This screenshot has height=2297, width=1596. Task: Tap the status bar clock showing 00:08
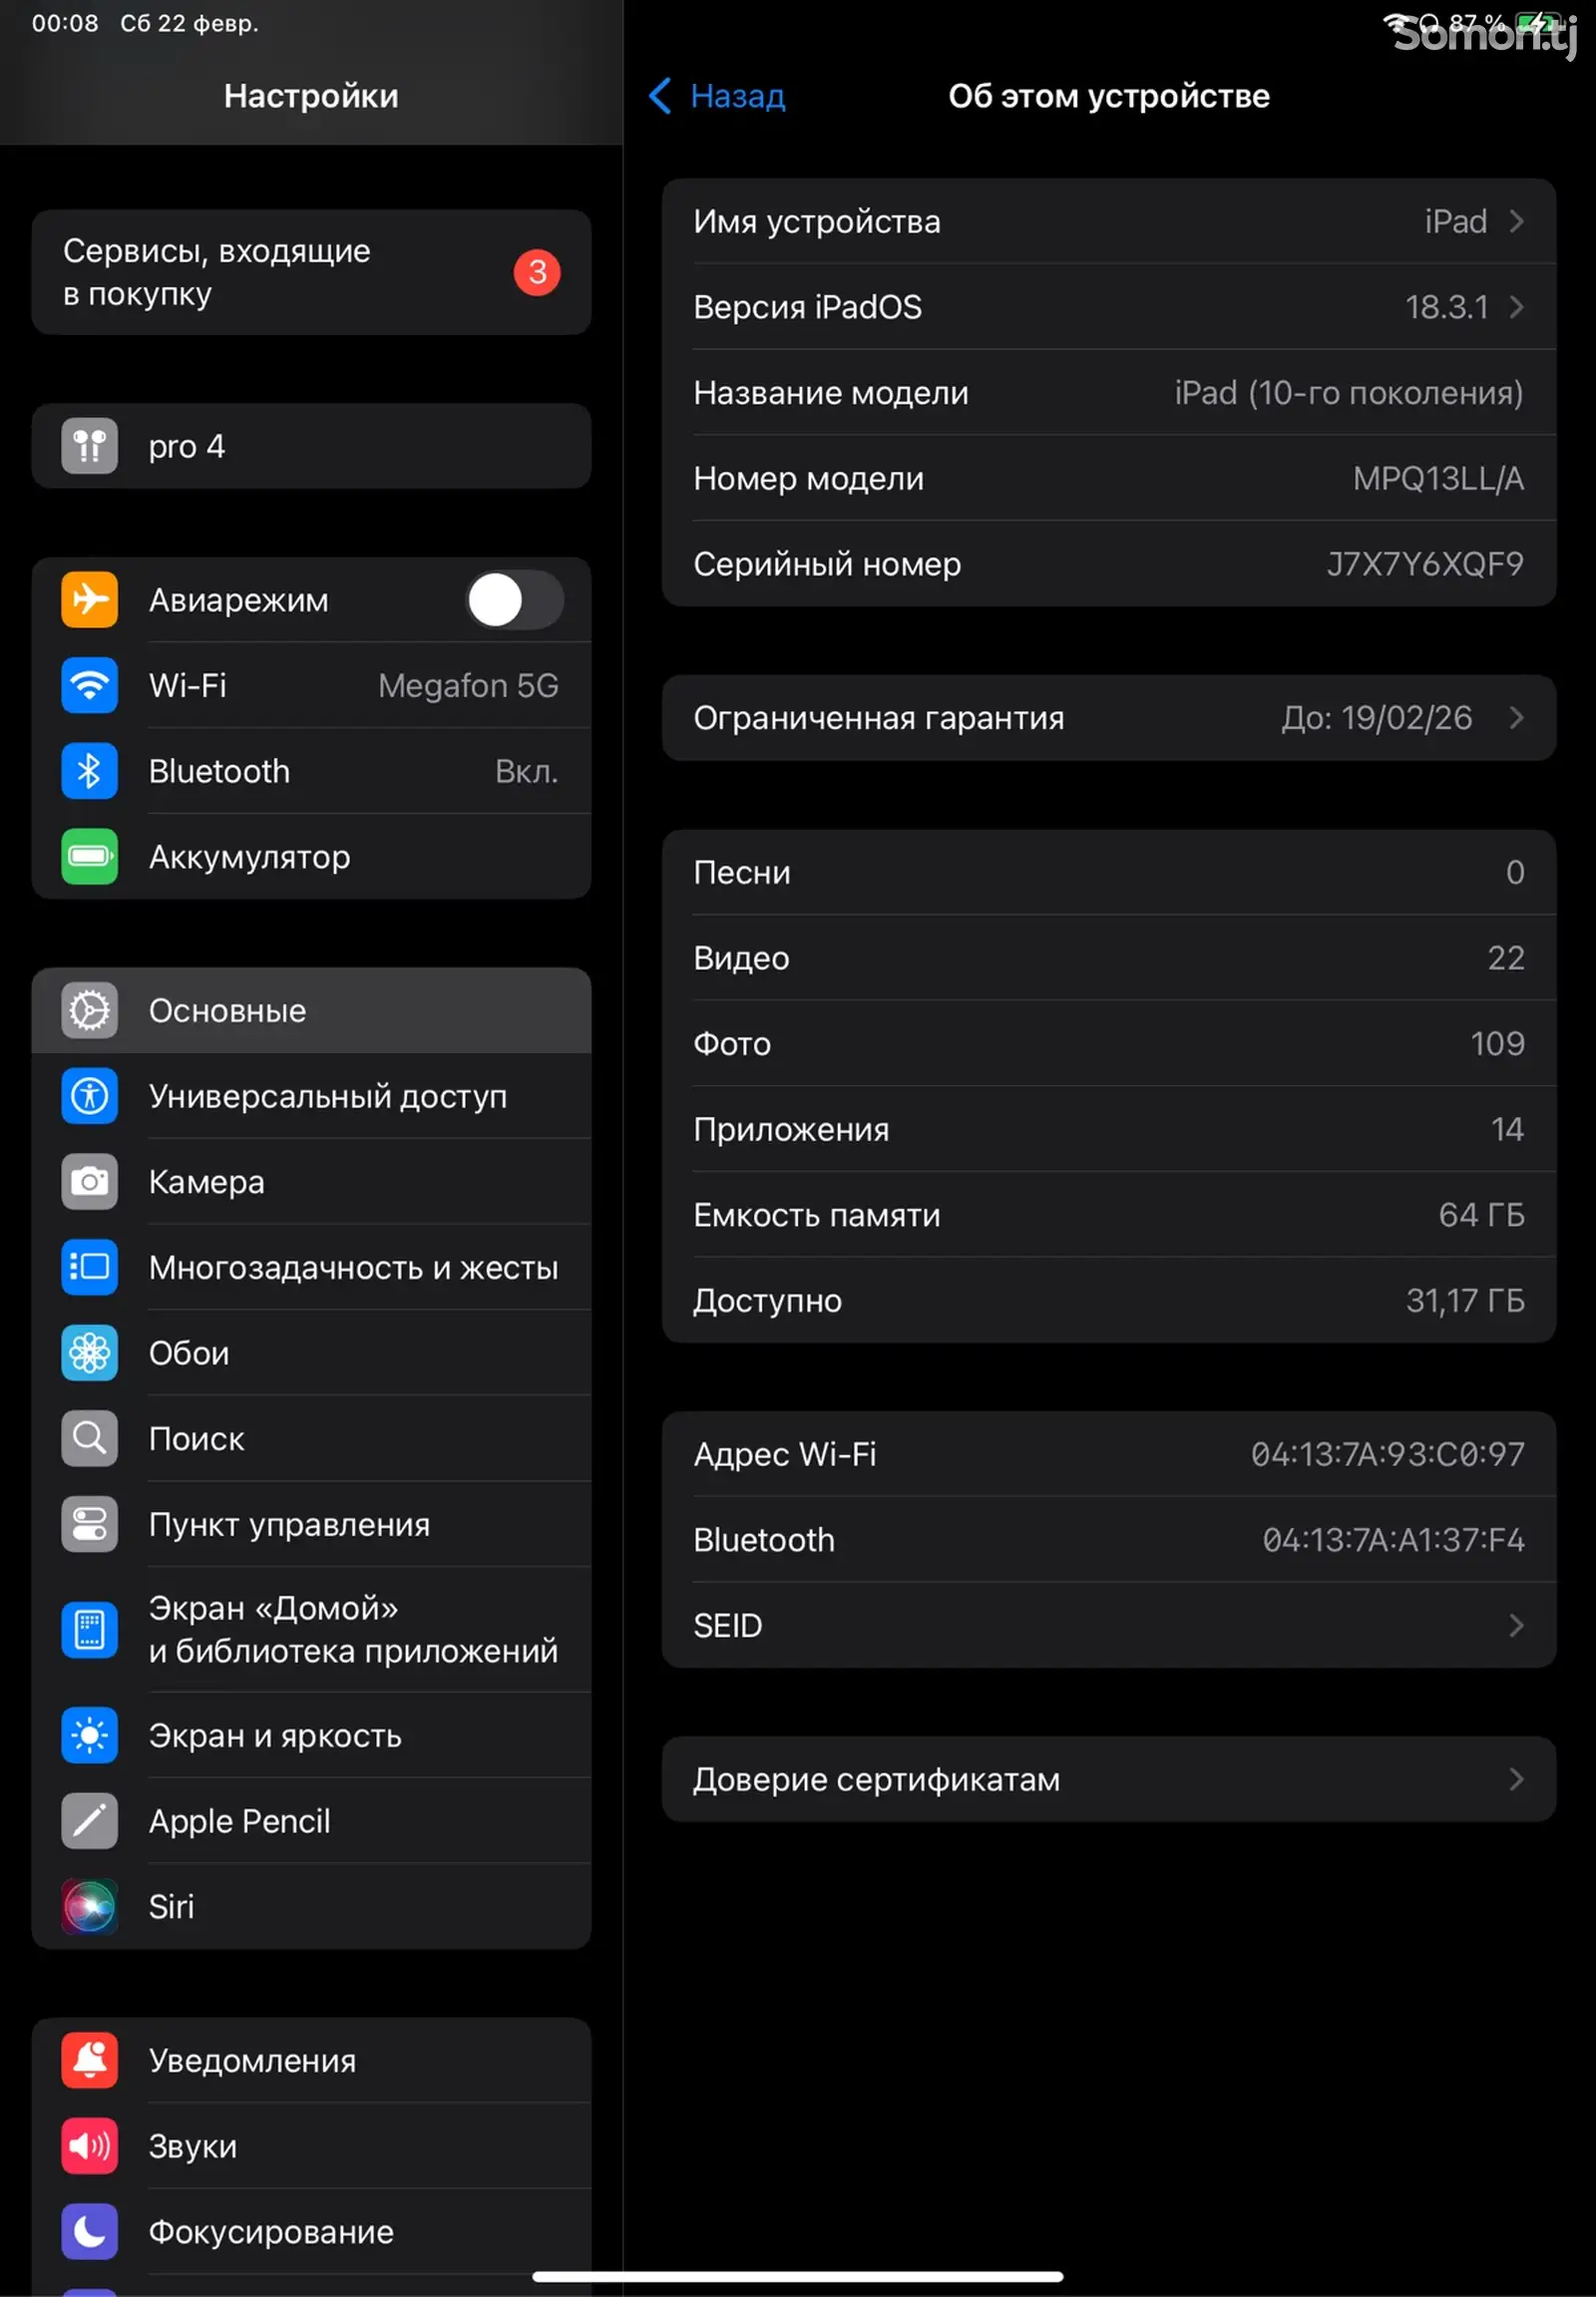coord(65,23)
